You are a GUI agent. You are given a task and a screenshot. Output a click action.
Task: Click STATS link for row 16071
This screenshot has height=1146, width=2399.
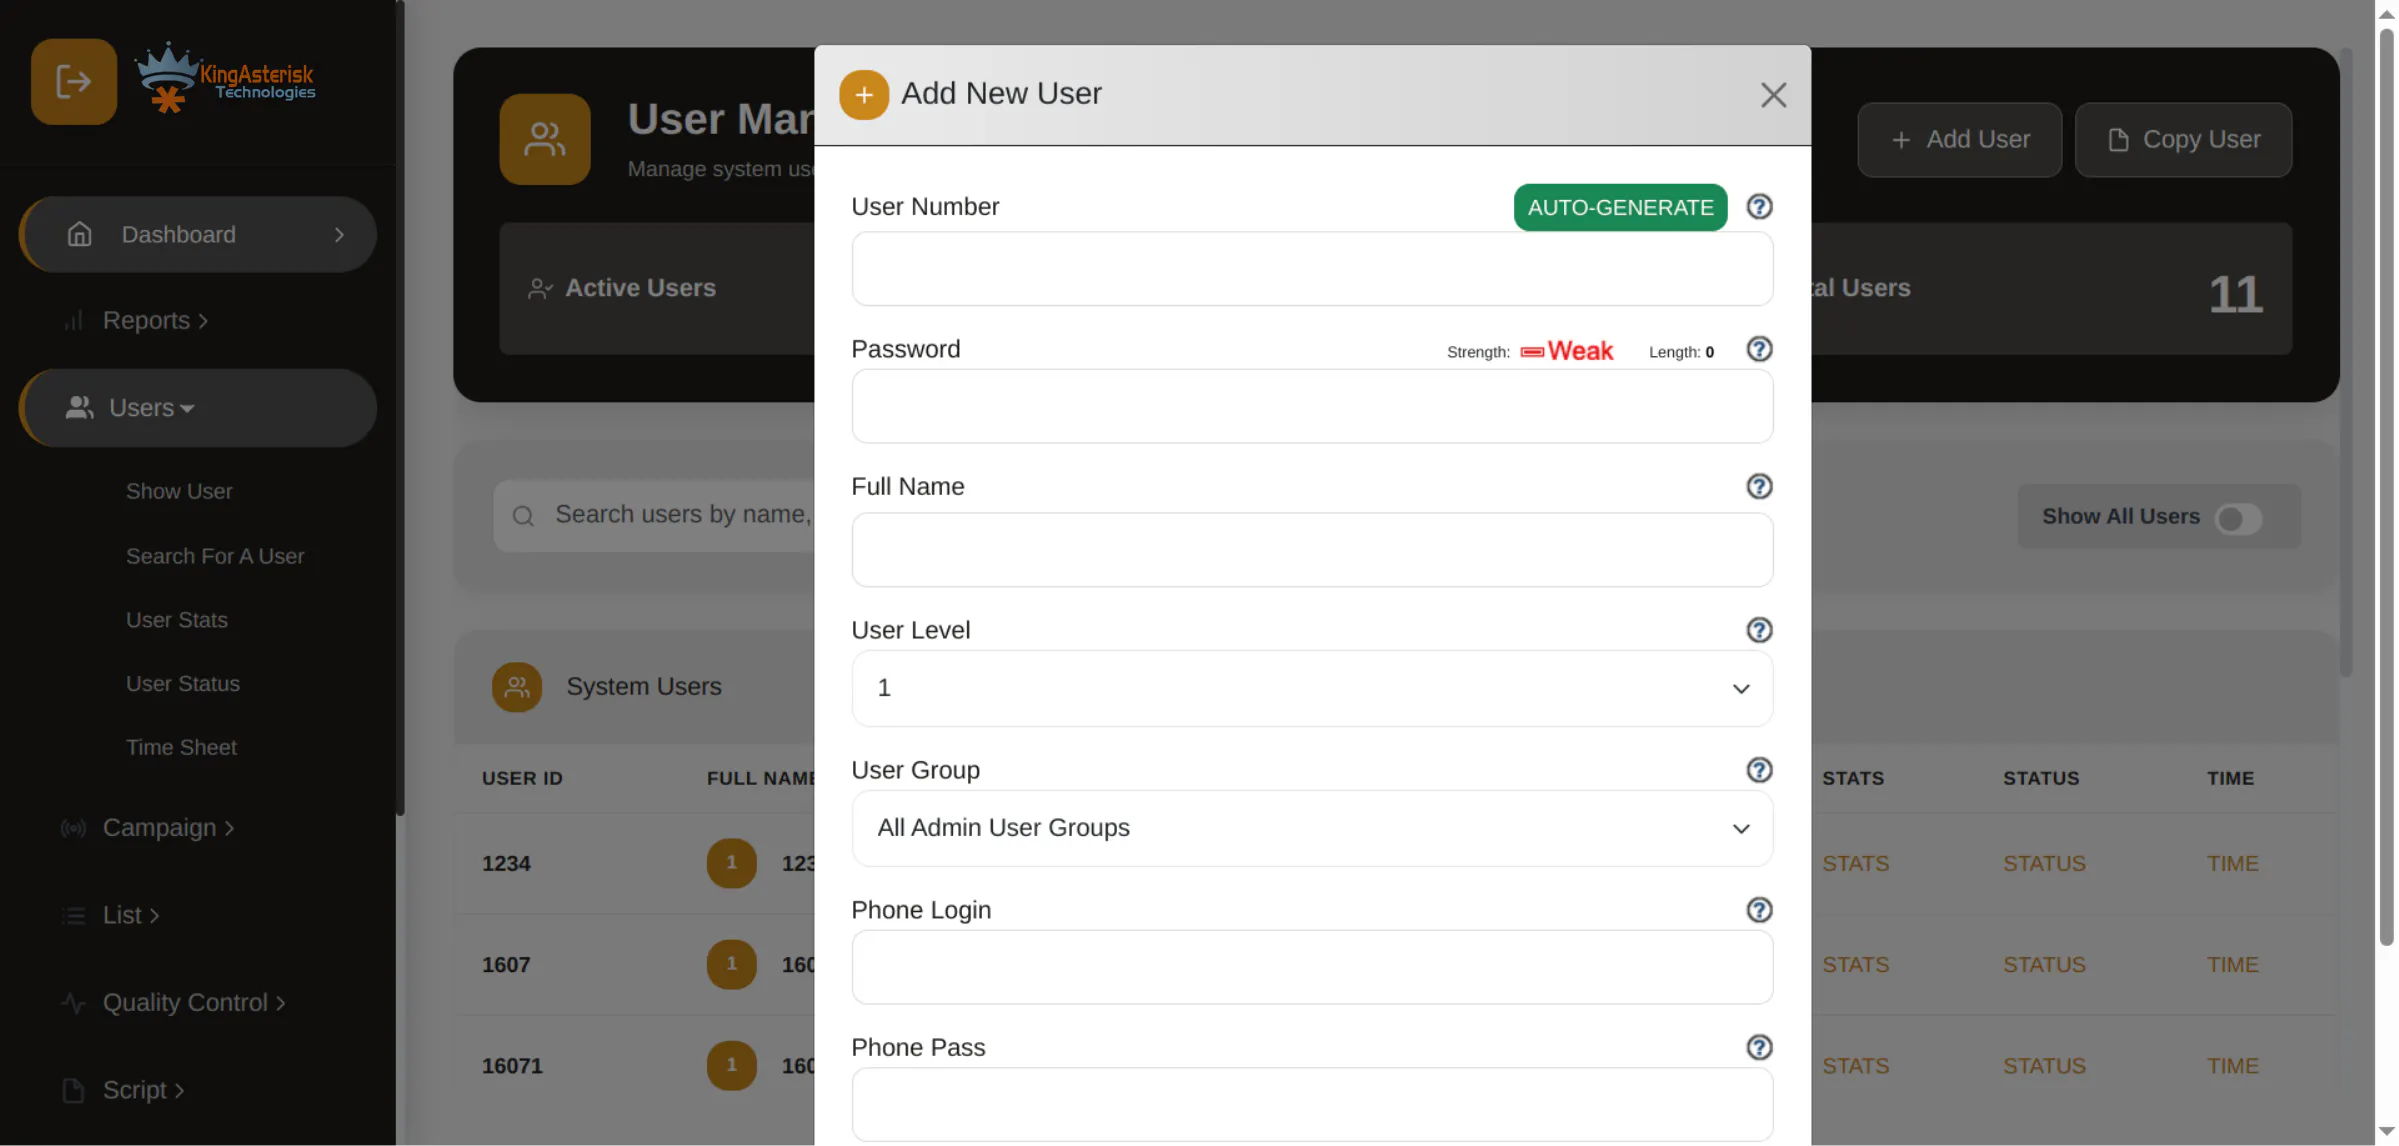click(x=1855, y=1065)
